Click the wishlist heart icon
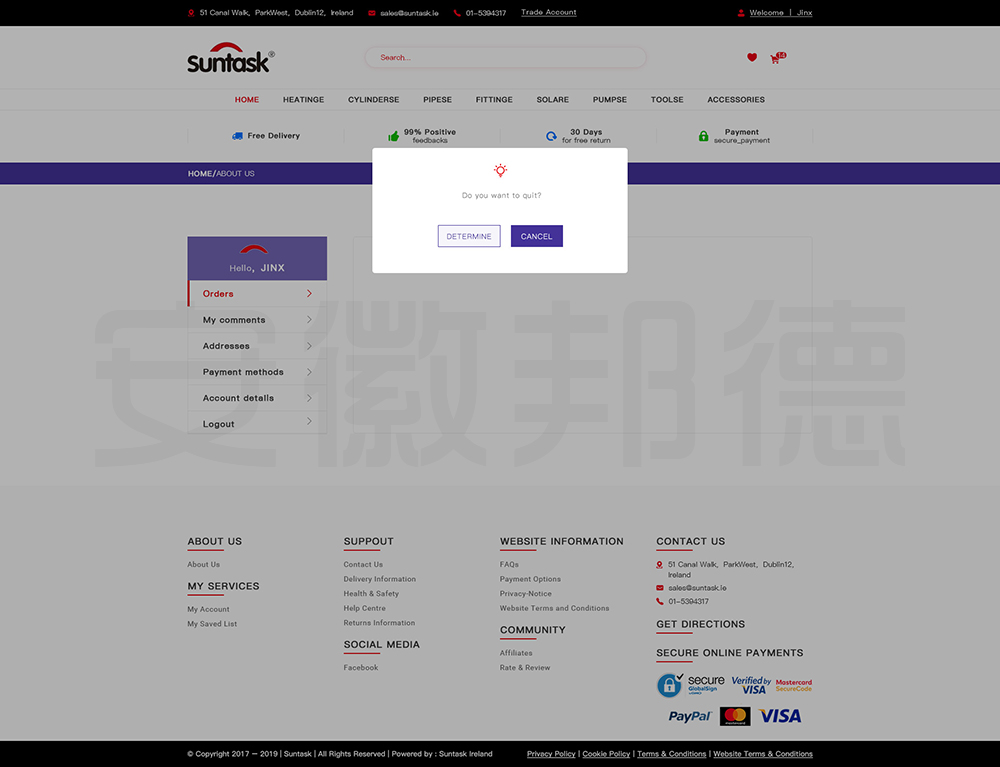Viewport: 1000px width, 767px height. click(752, 58)
